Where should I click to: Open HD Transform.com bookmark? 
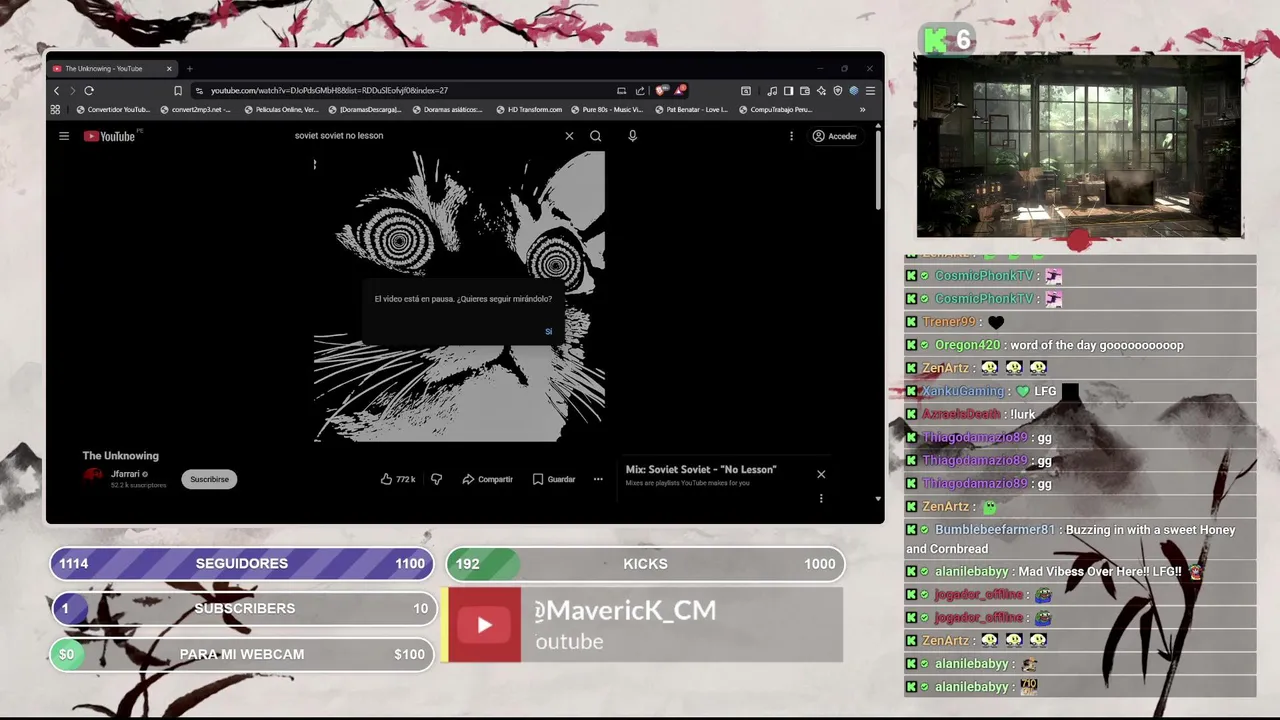coord(529,109)
